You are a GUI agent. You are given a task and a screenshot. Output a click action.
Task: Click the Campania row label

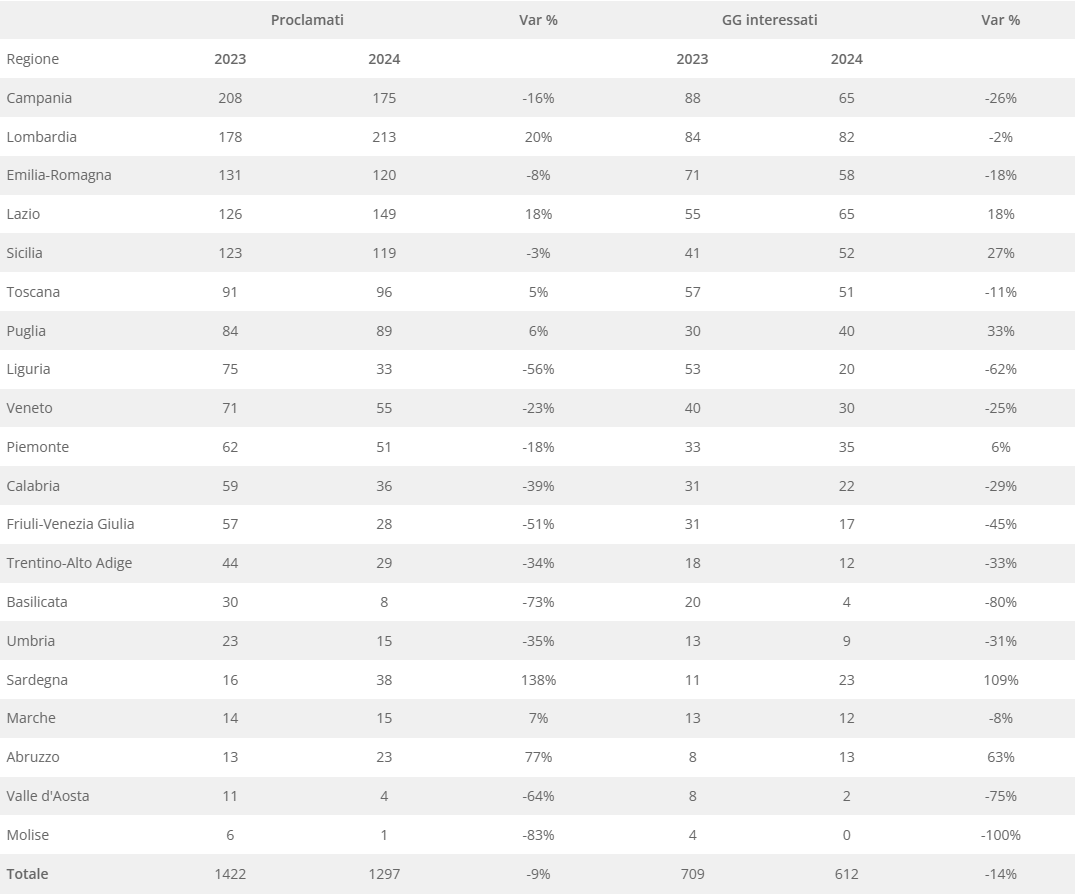[x=39, y=98]
